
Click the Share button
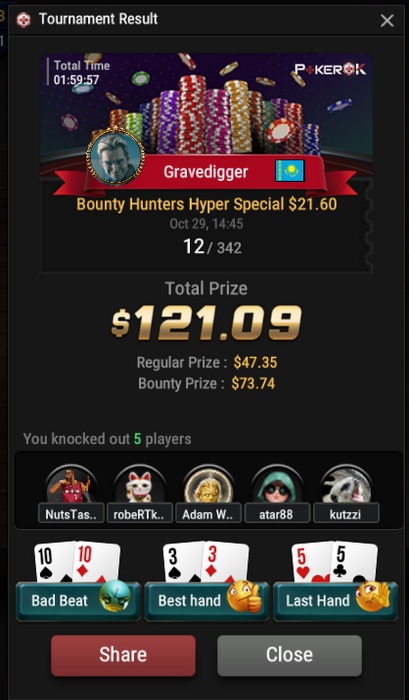coord(123,655)
